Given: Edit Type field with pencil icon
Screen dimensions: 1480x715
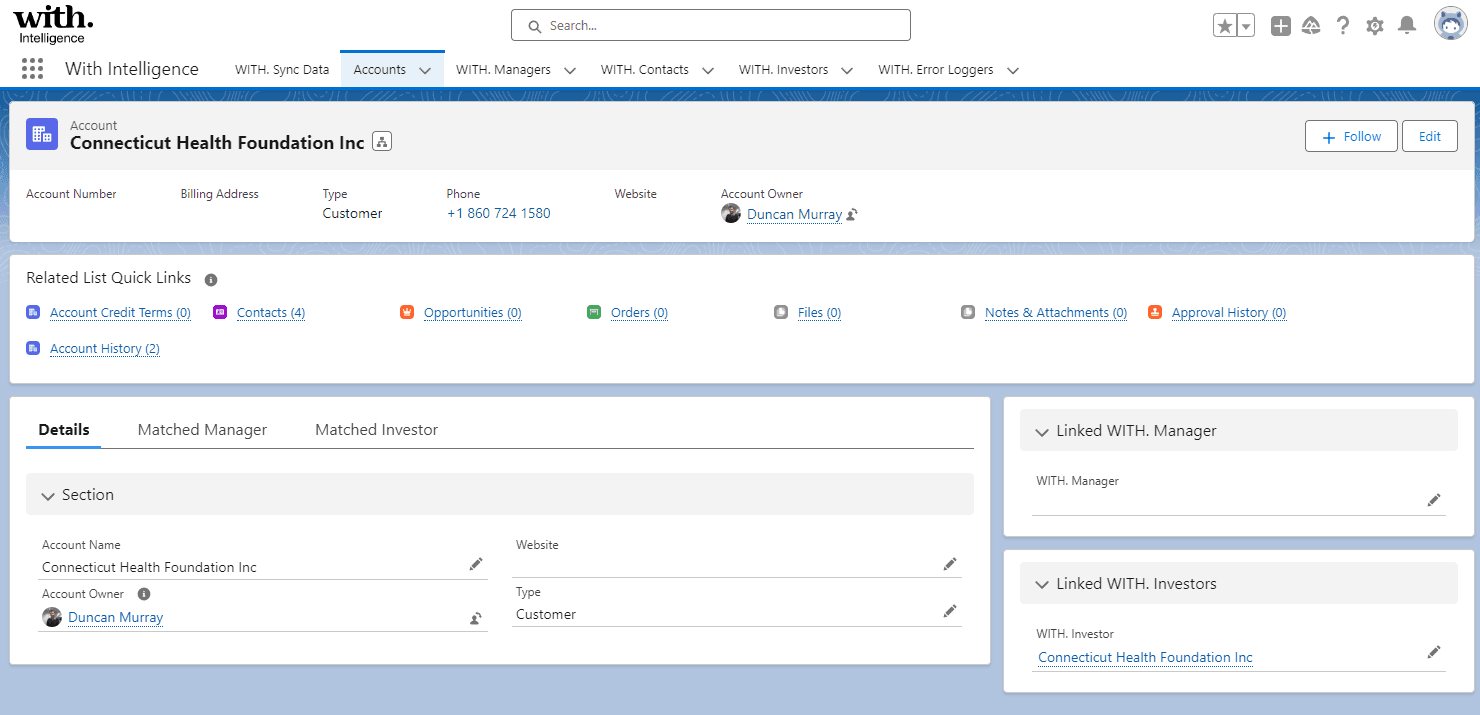Looking at the screenshot, I should pyautogui.click(x=950, y=611).
